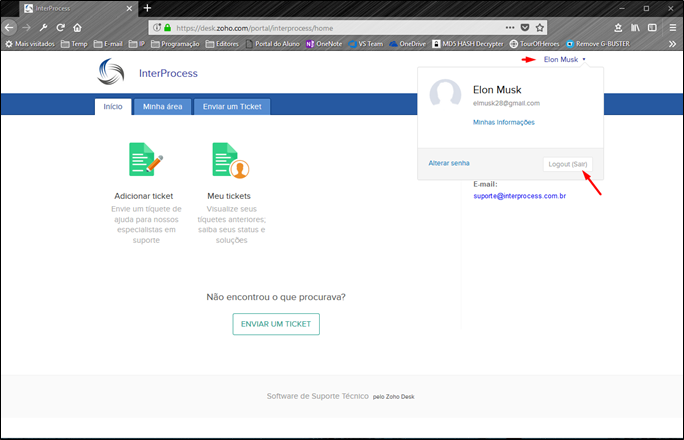
Task: Select the InterProcess browser tab
Action: pyautogui.click(x=78, y=8)
